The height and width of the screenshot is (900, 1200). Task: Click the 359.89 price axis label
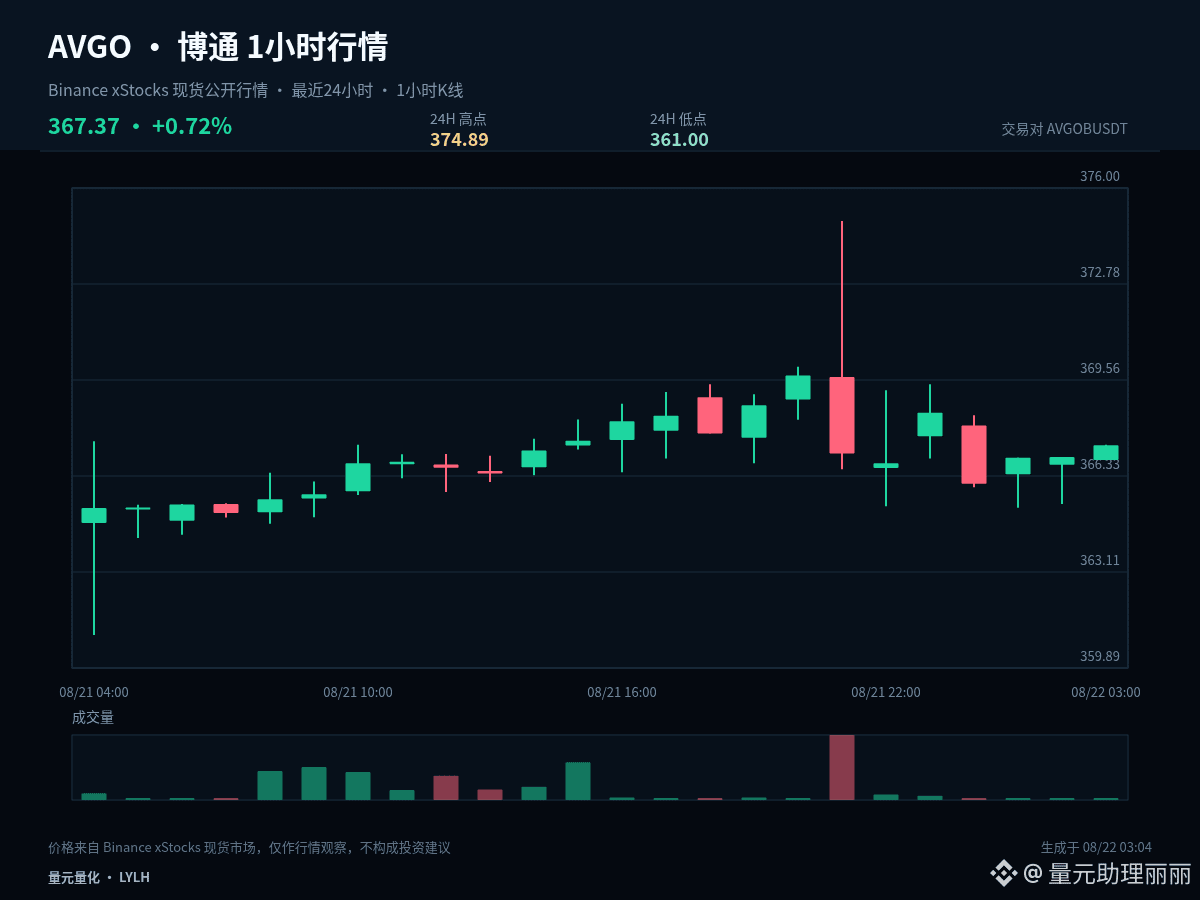point(1100,656)
